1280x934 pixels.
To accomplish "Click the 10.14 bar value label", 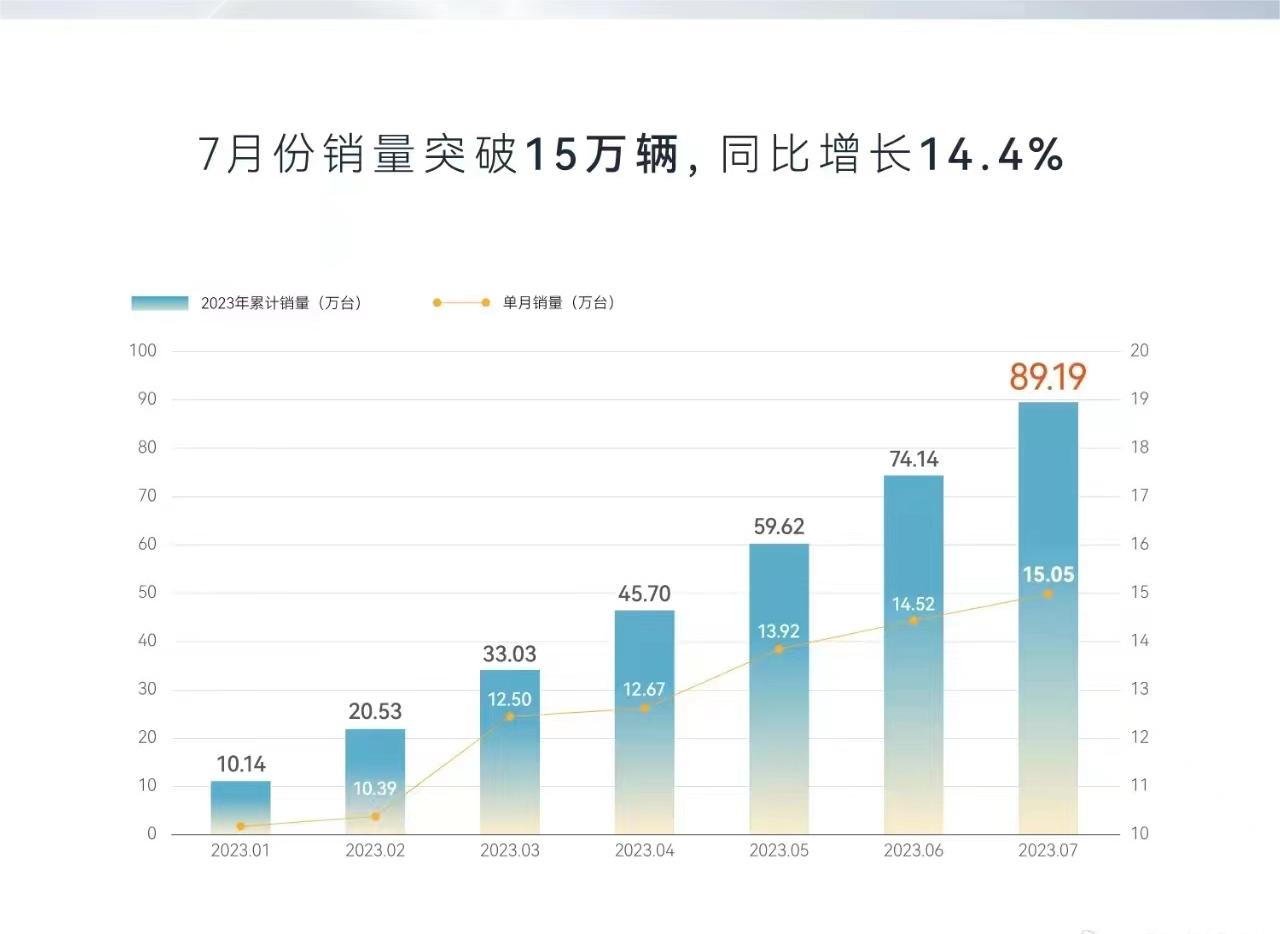I will point(241,765).
